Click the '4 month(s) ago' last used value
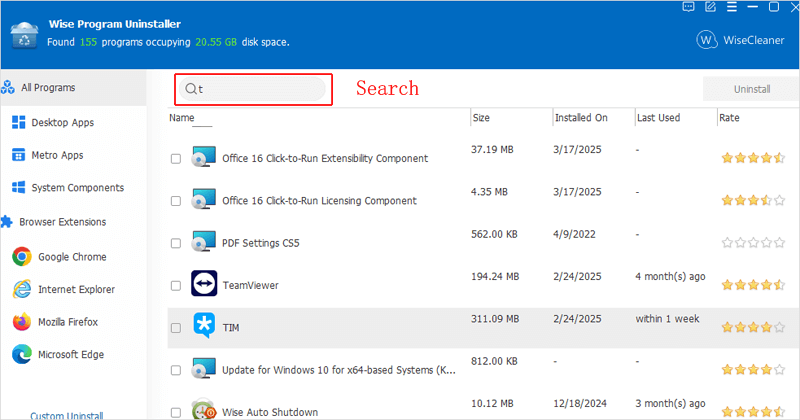The width and height of the screenshot is (800, 420). coord(670,277)
